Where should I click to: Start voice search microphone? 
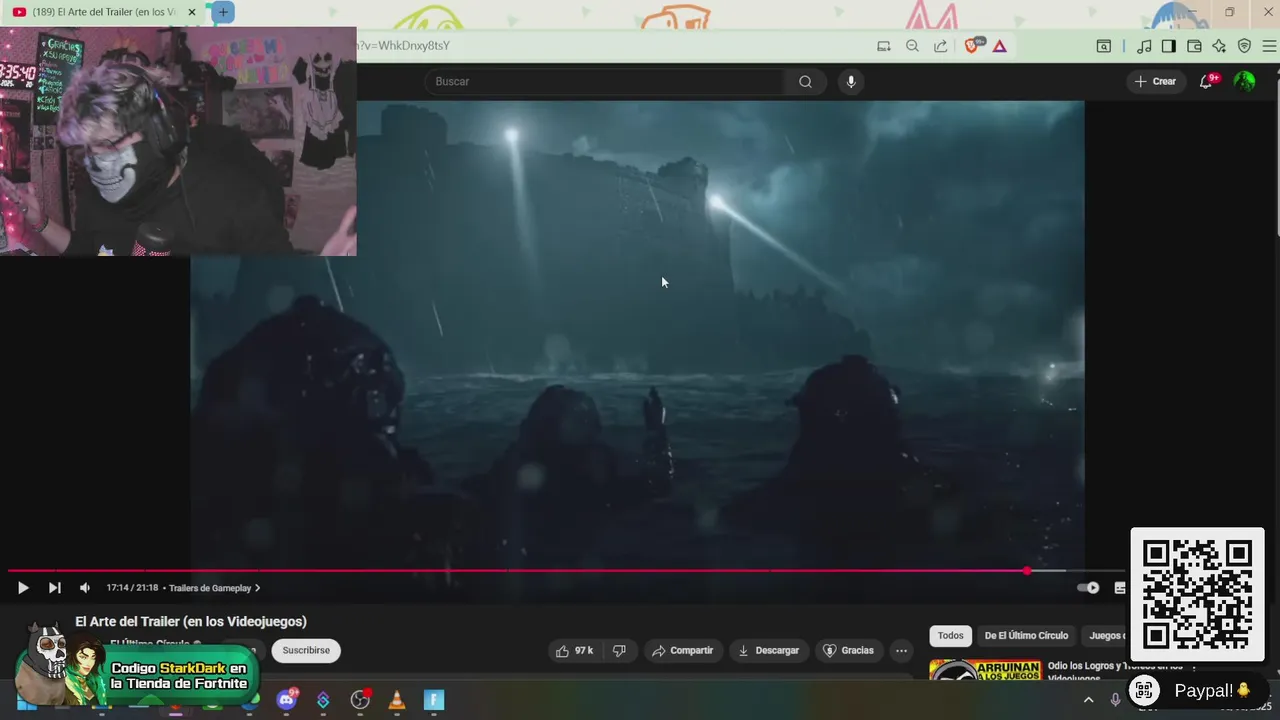pyautogui.click(x=851, y=81)
